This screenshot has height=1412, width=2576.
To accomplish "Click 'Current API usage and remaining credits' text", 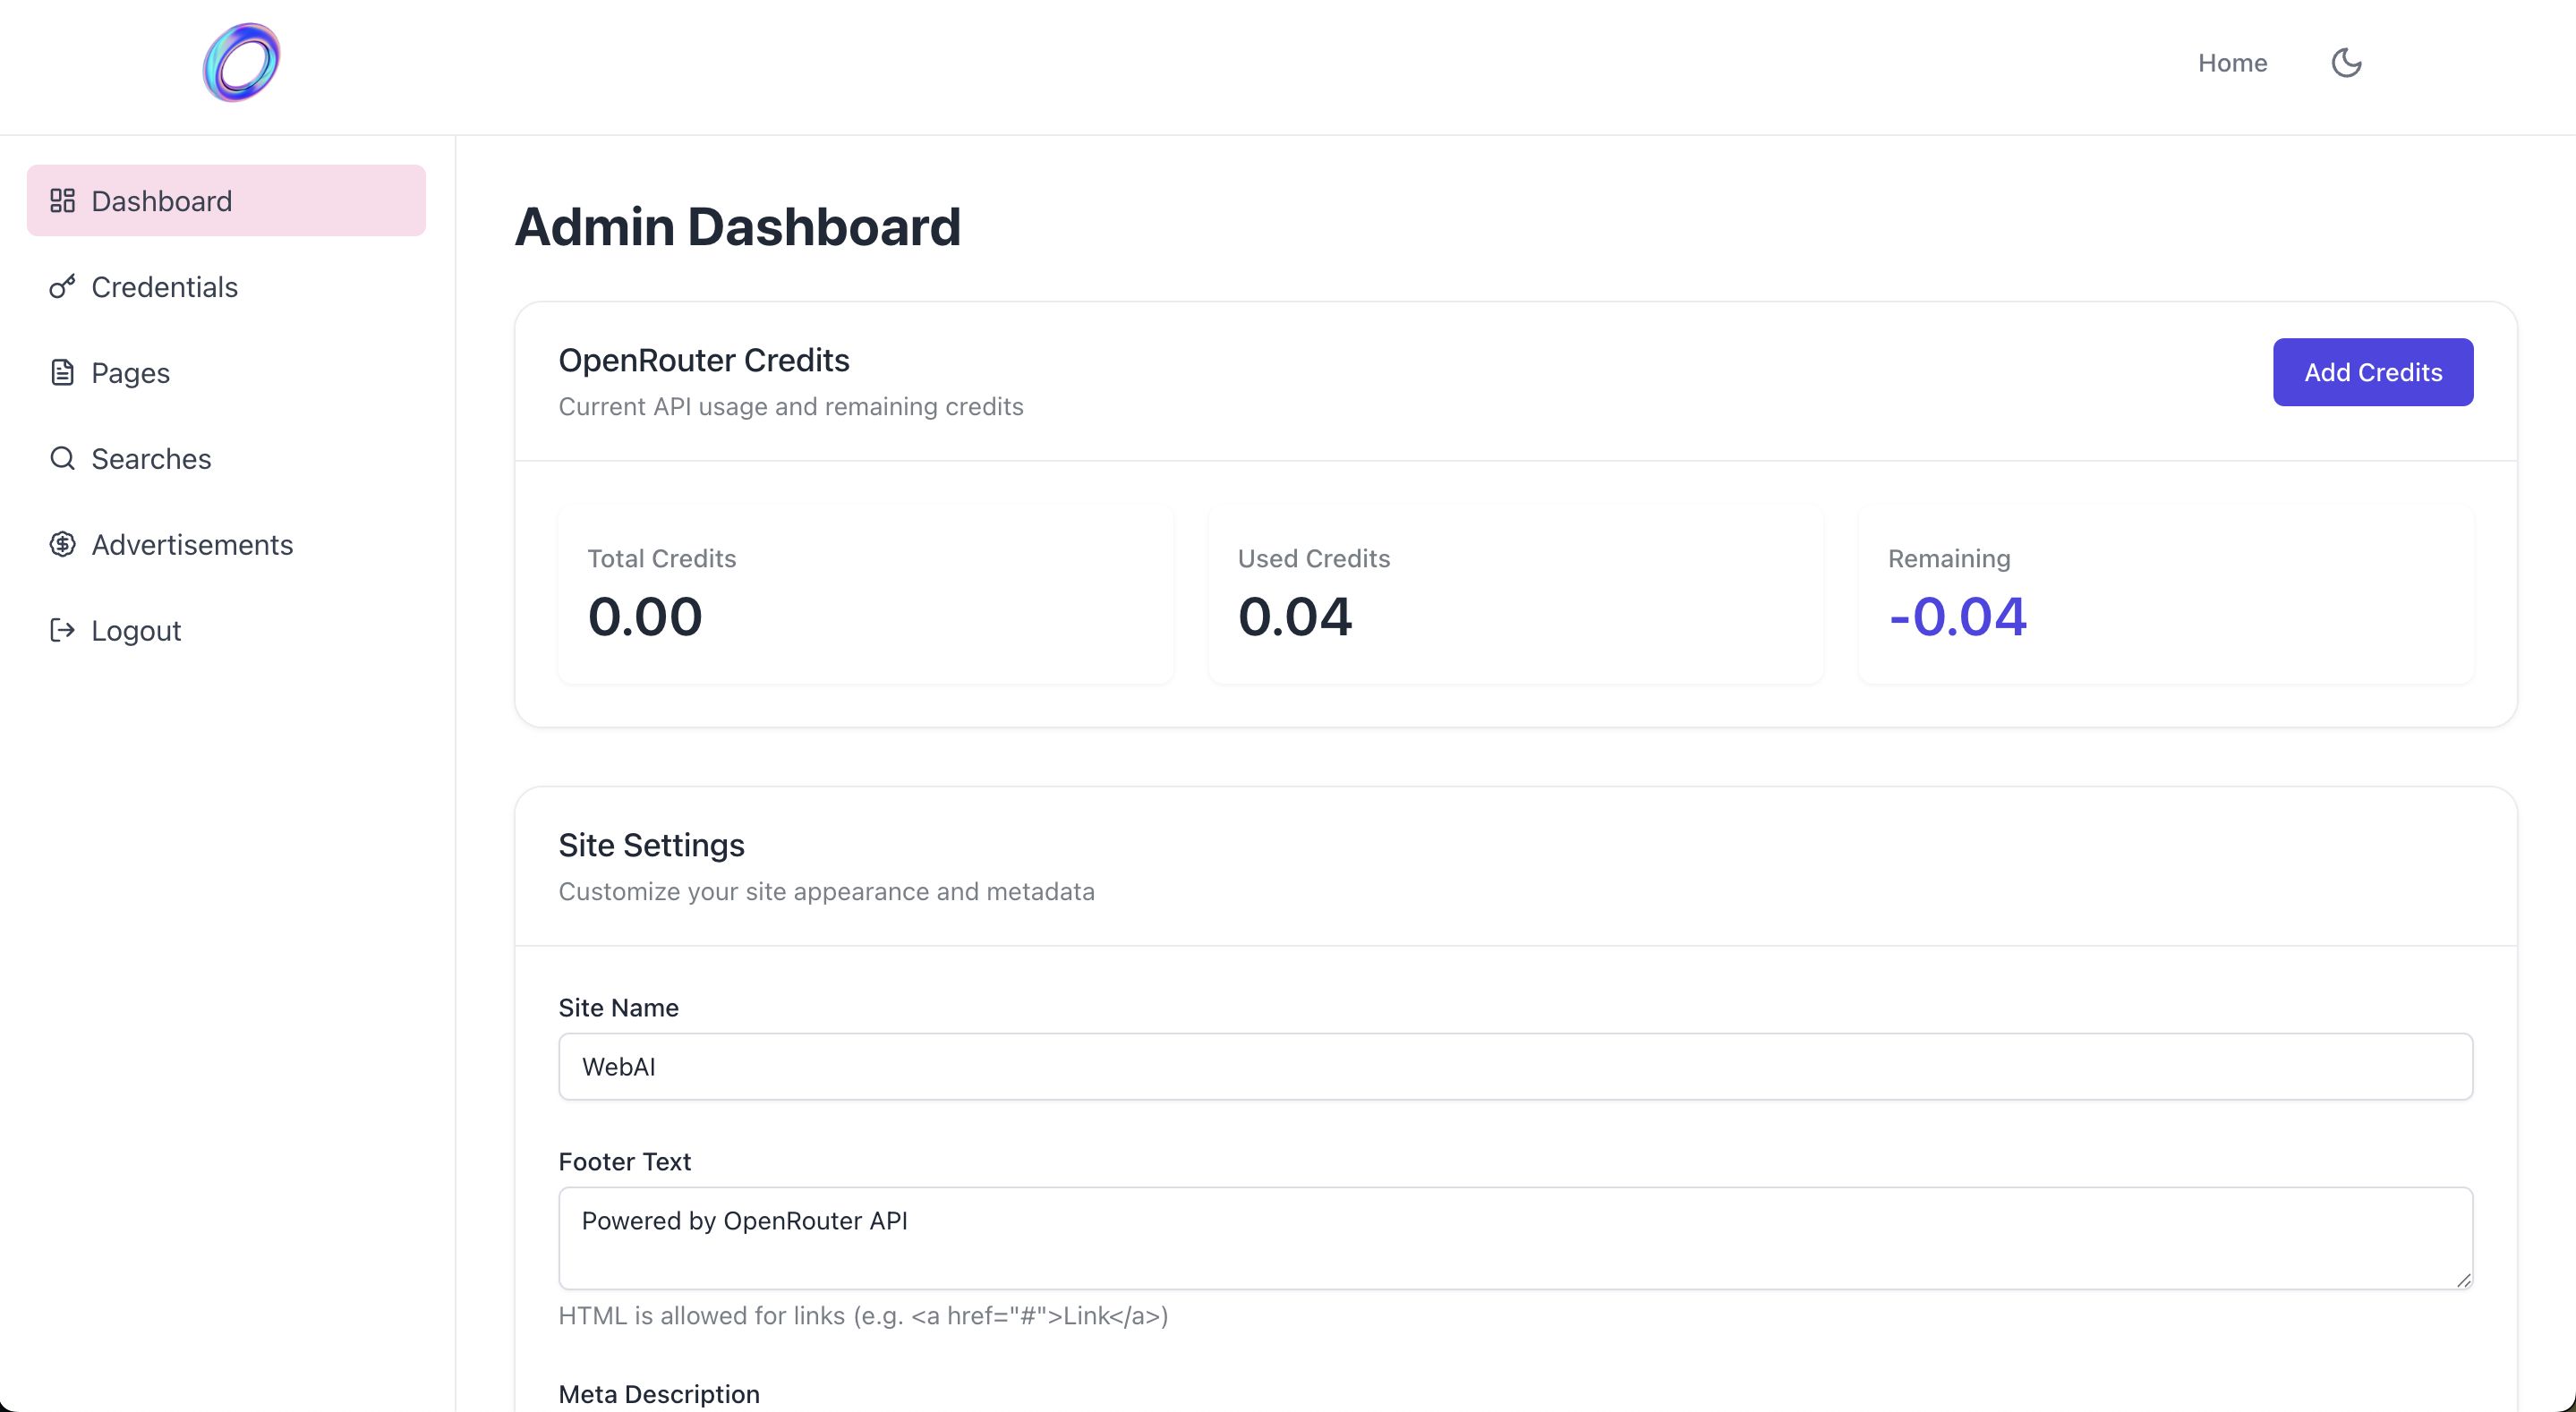I will [x=791, y=407].
